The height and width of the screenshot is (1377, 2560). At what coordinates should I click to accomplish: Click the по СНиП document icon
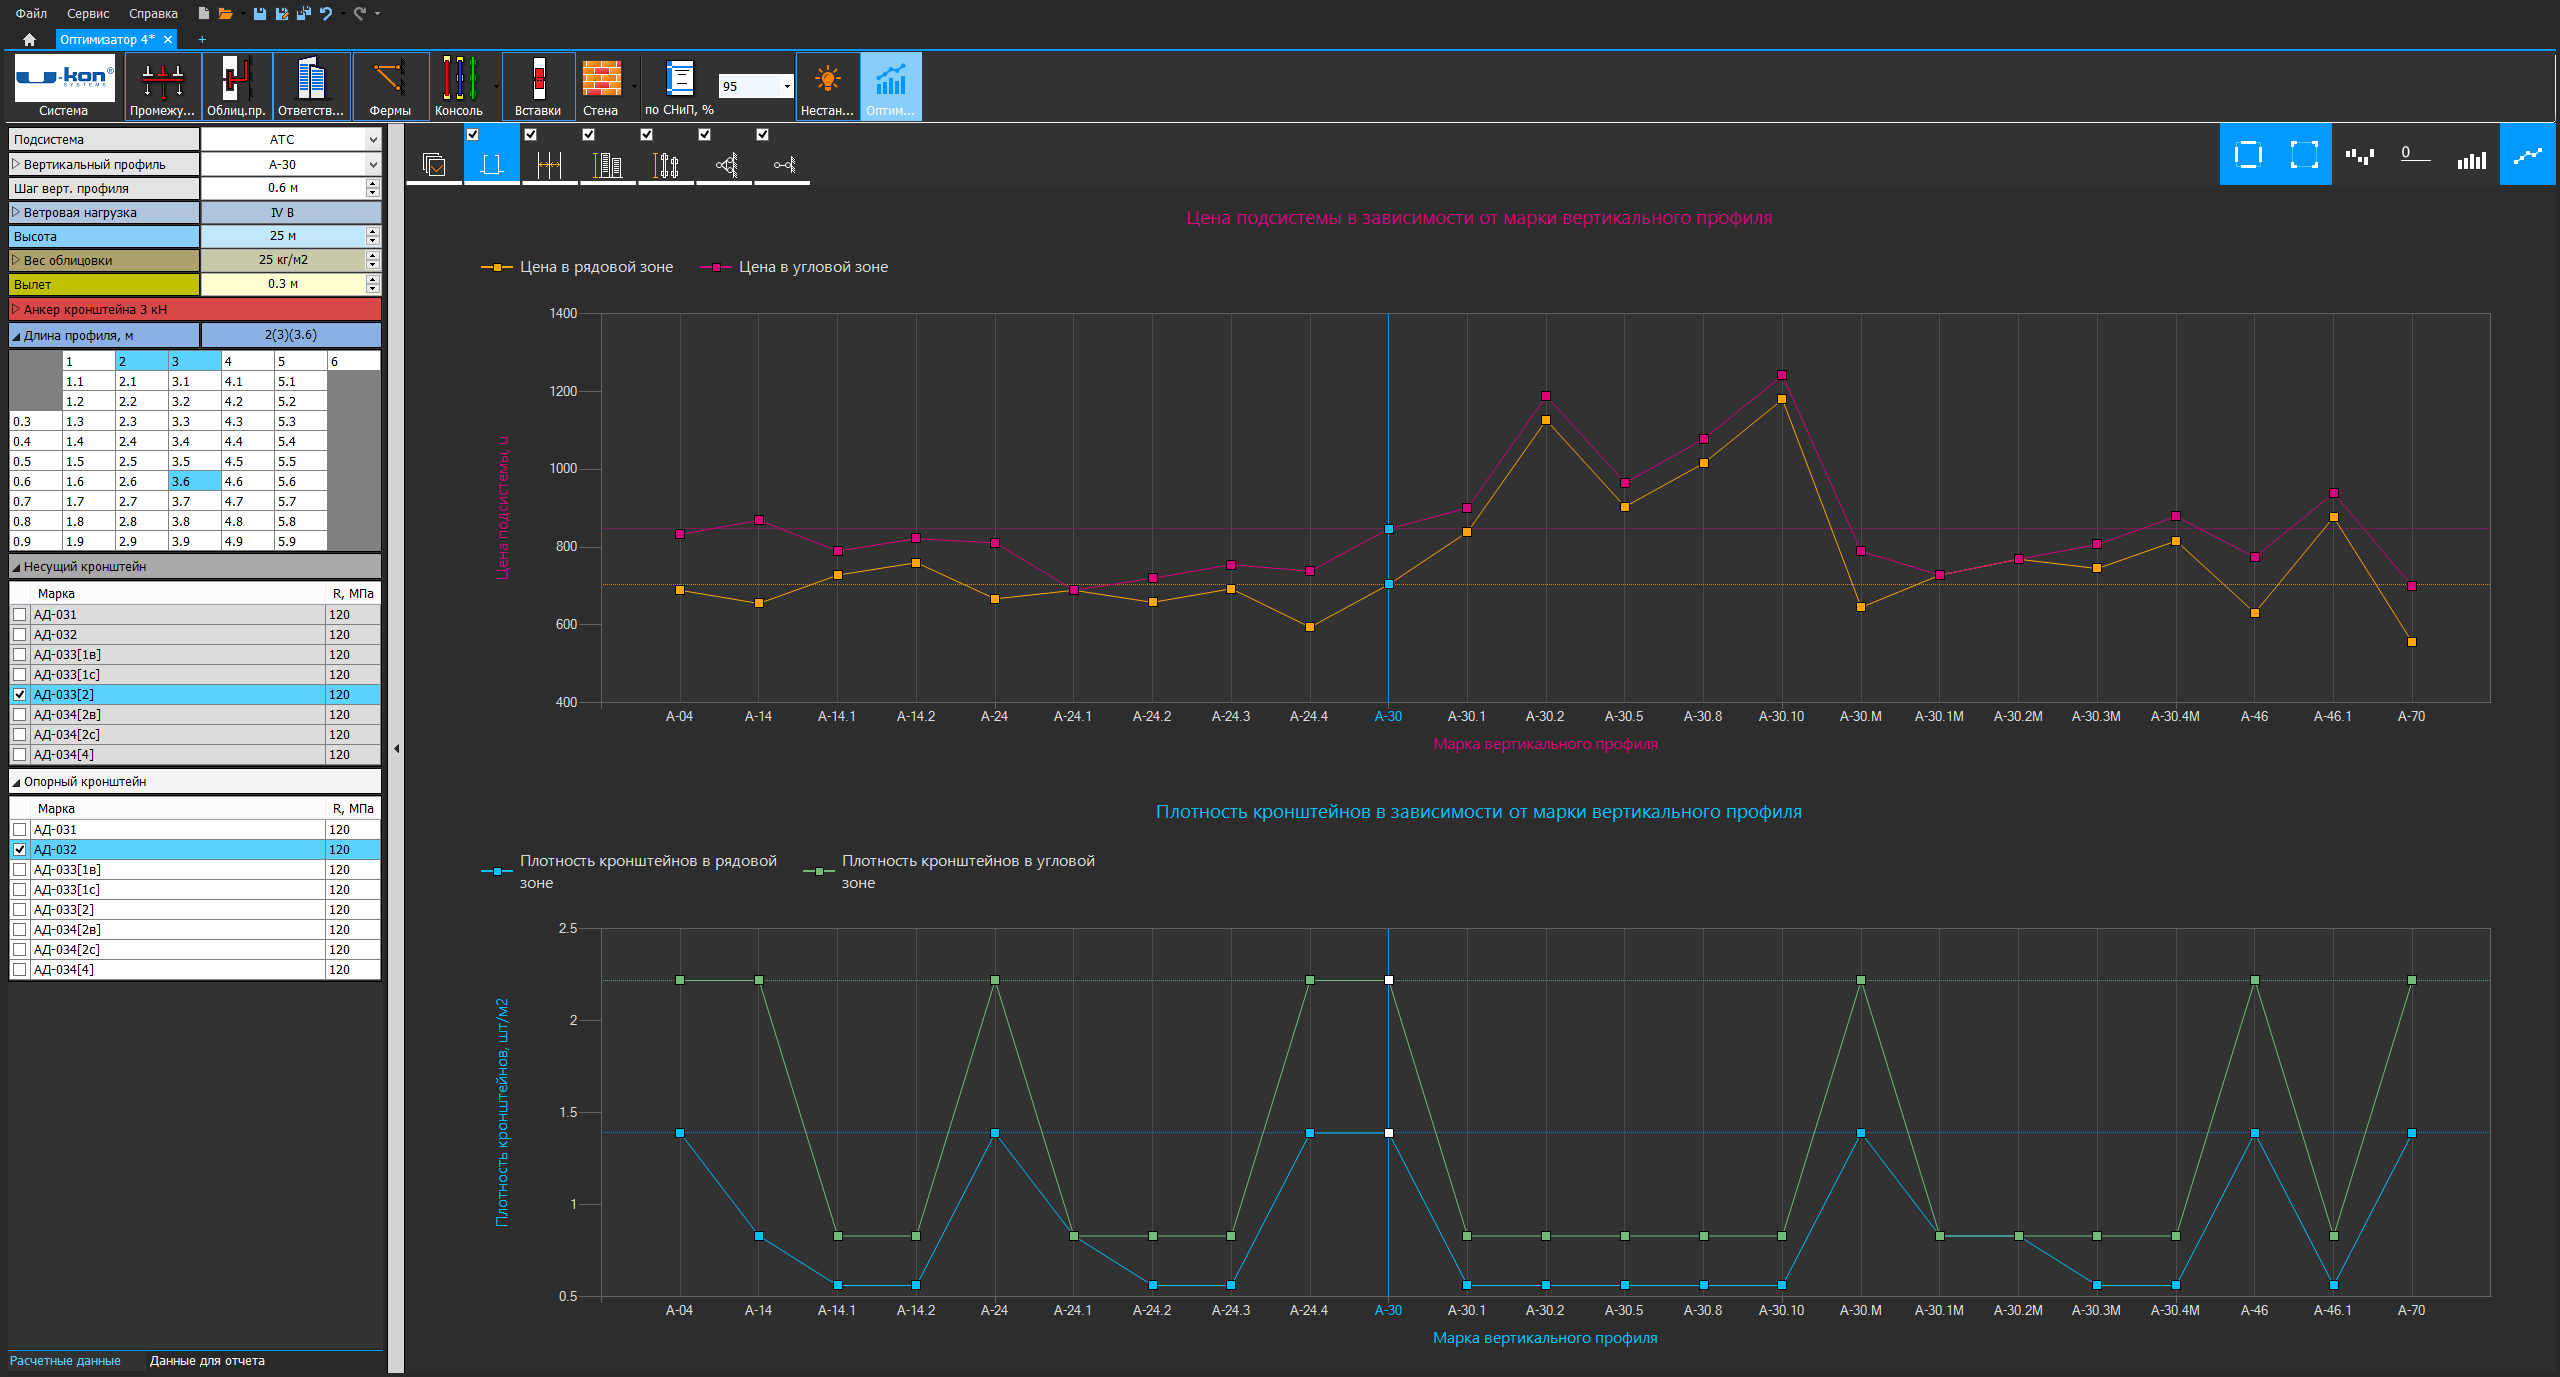(680, 78)
